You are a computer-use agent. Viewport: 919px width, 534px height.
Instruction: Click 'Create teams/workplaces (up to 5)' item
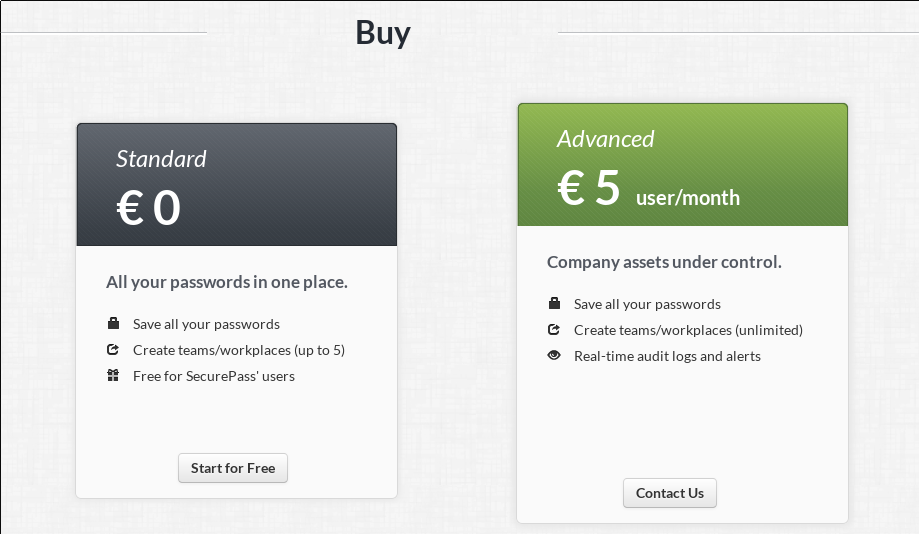point(239,350)
